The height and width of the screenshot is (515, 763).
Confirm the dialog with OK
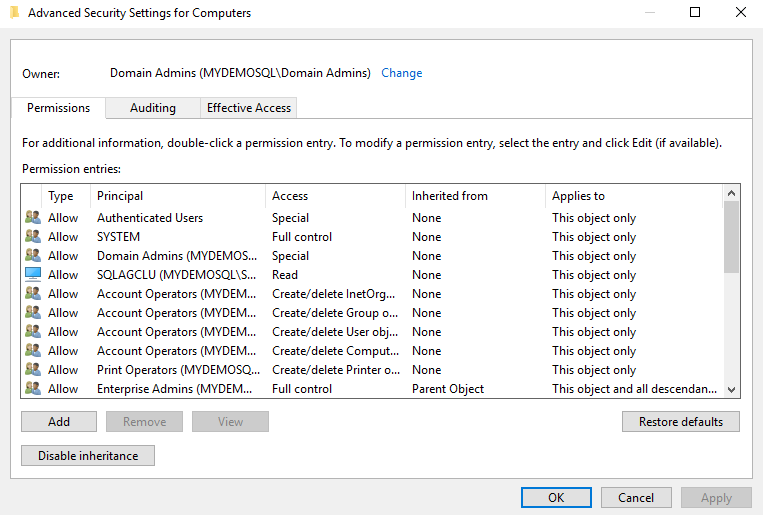pyautogui.click(x=556, y=497)
